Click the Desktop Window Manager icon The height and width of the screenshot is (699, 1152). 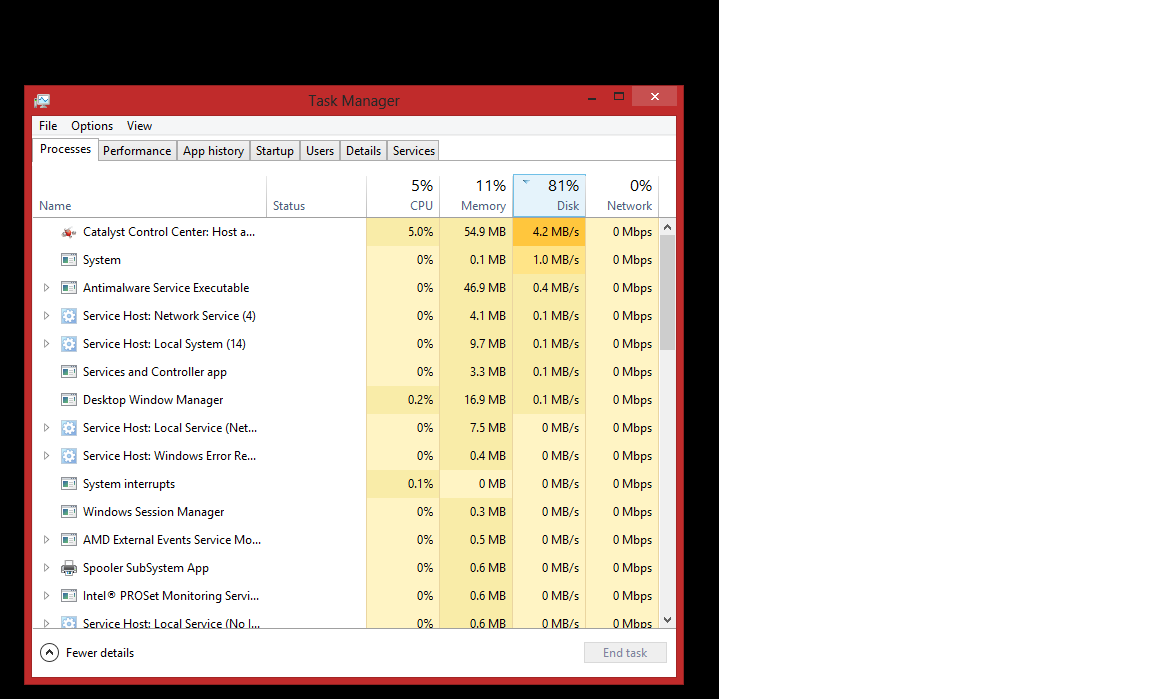(x=68, y=400)
